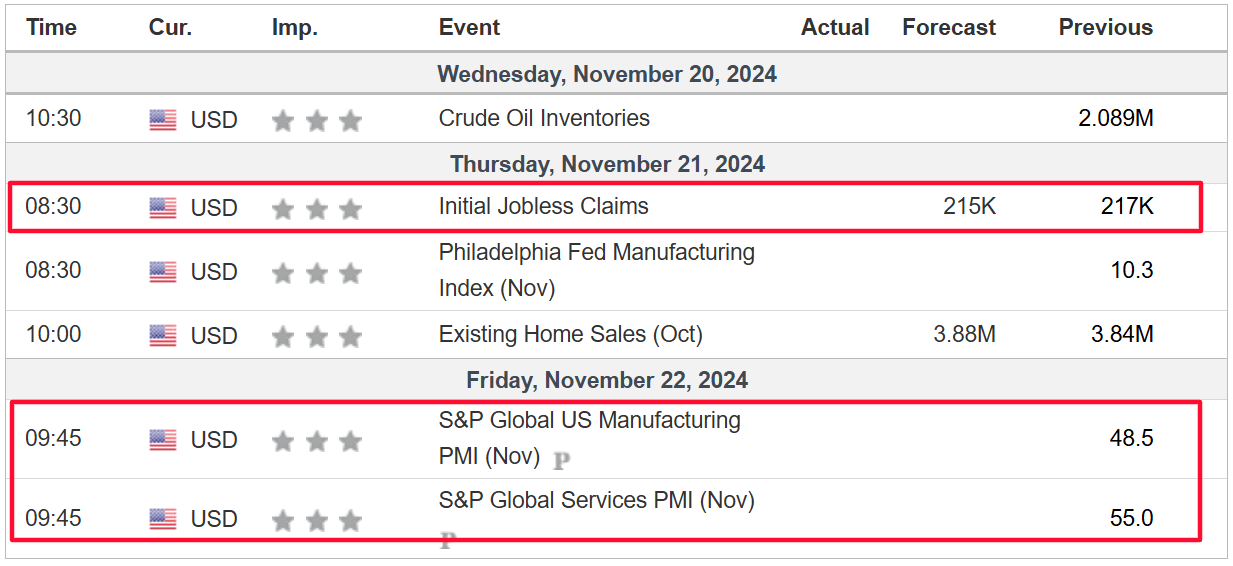Open S&P Global US Manufacturing PMI event
1233x566 pixels.
(x=590, y=439)
